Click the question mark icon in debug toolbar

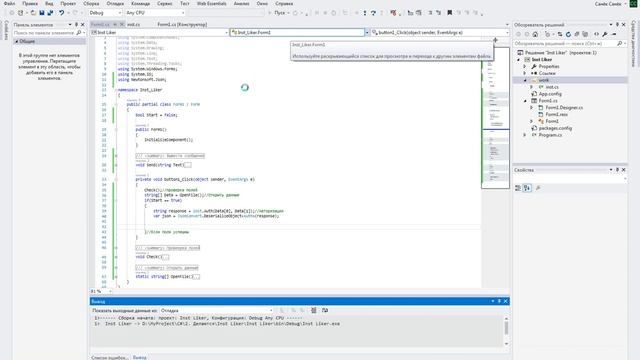pos(373,13)
